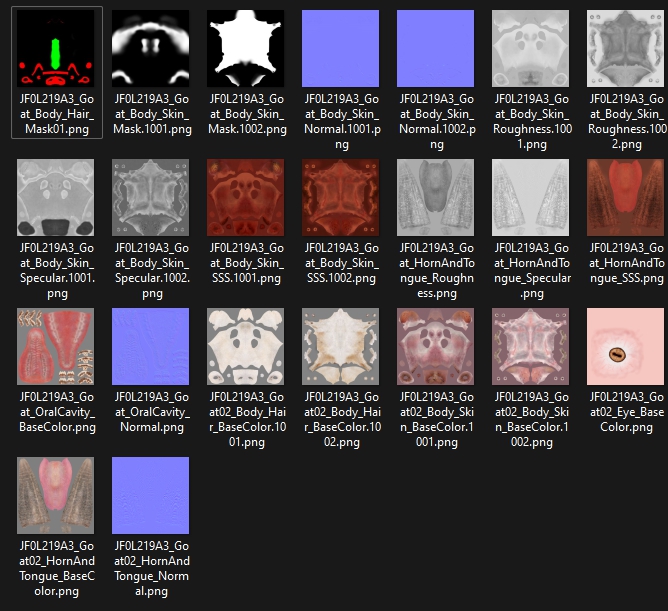The image size is (668, 611).
Task: Click Goat_HornAndTongue_SSS.png texture
Action: [626, 198]
